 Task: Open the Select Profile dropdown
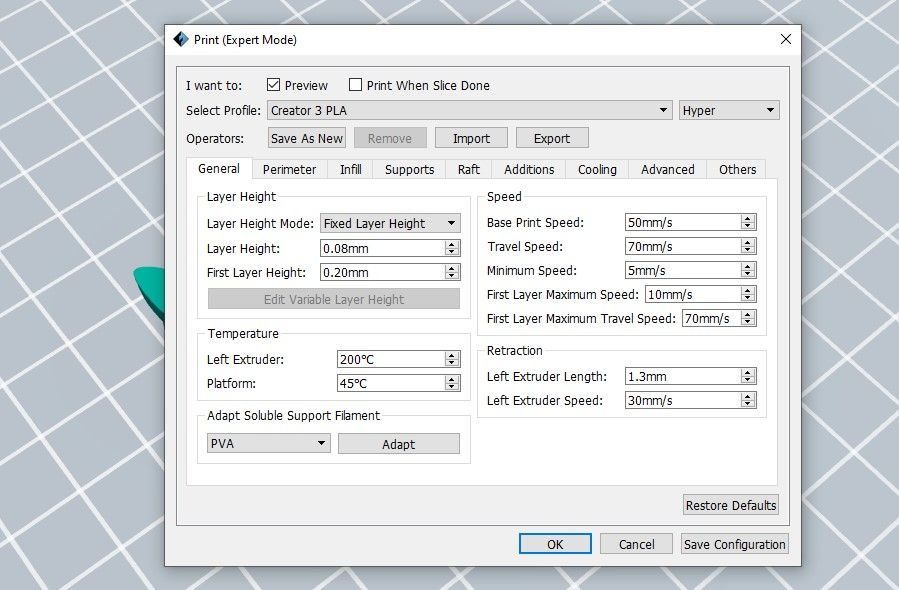(468, 111)
